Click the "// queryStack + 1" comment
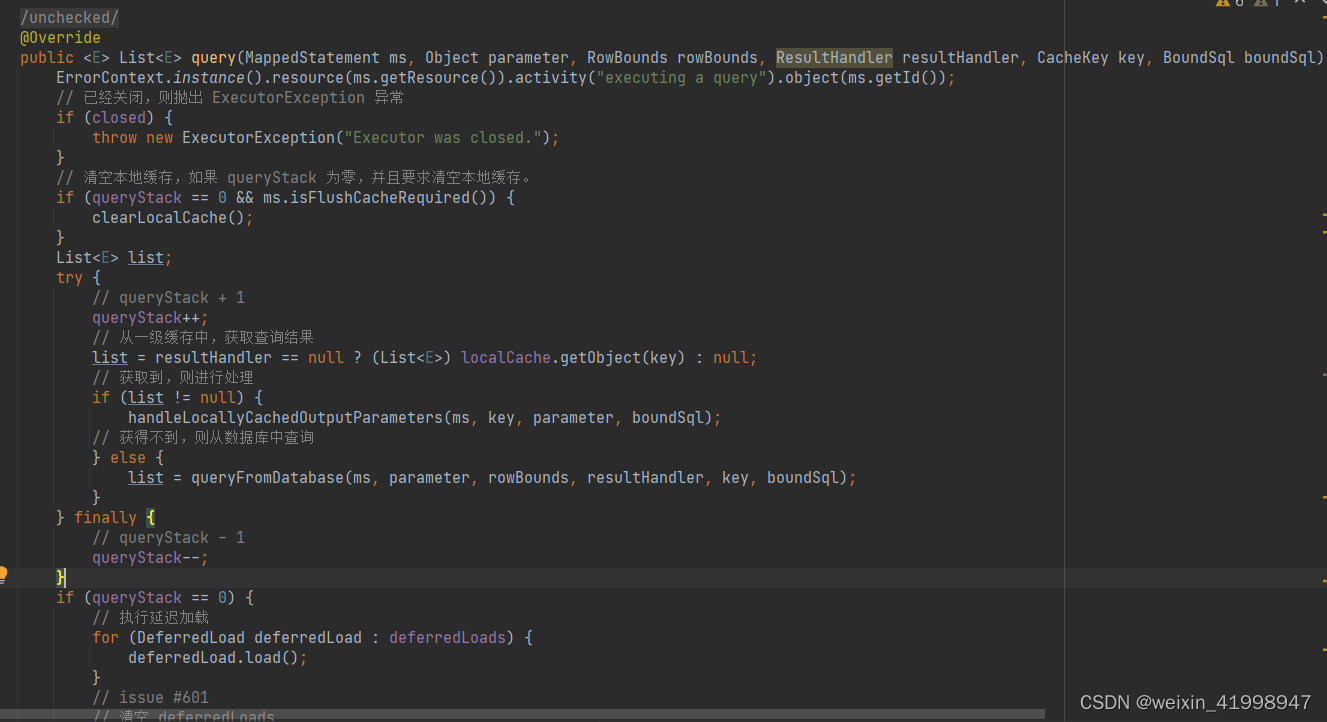1327x722 pixels. pyautogui.click(x=169, y=298)
